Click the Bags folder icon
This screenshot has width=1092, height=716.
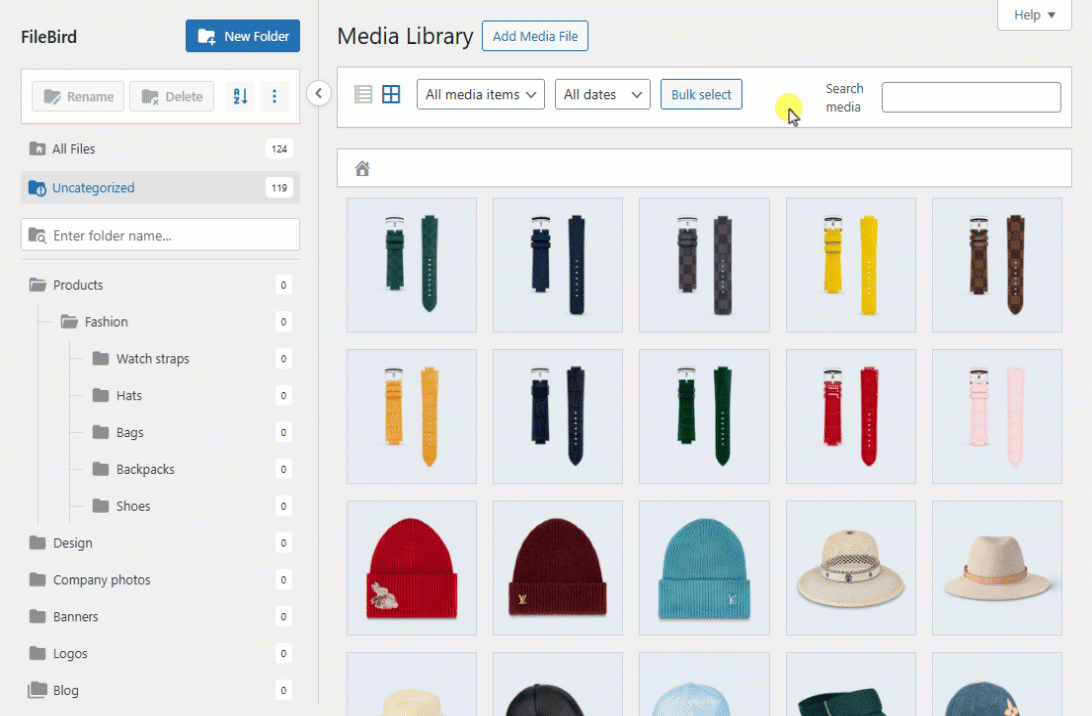[101, 432]
